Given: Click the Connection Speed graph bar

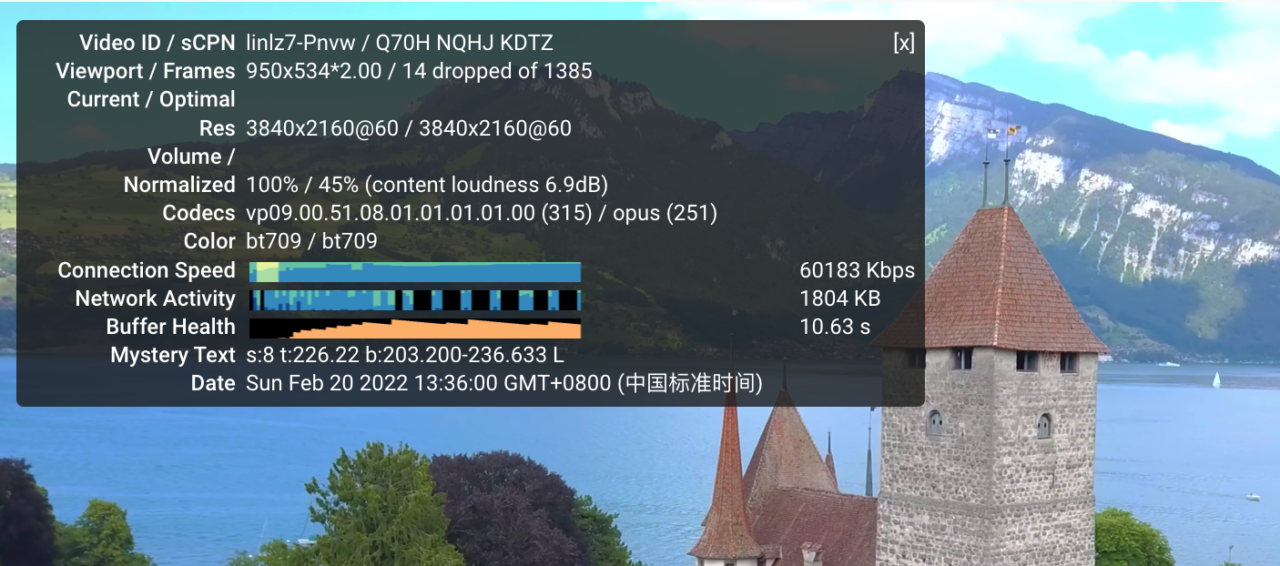Looking at the screenshot, I should [x=415, y=272].
